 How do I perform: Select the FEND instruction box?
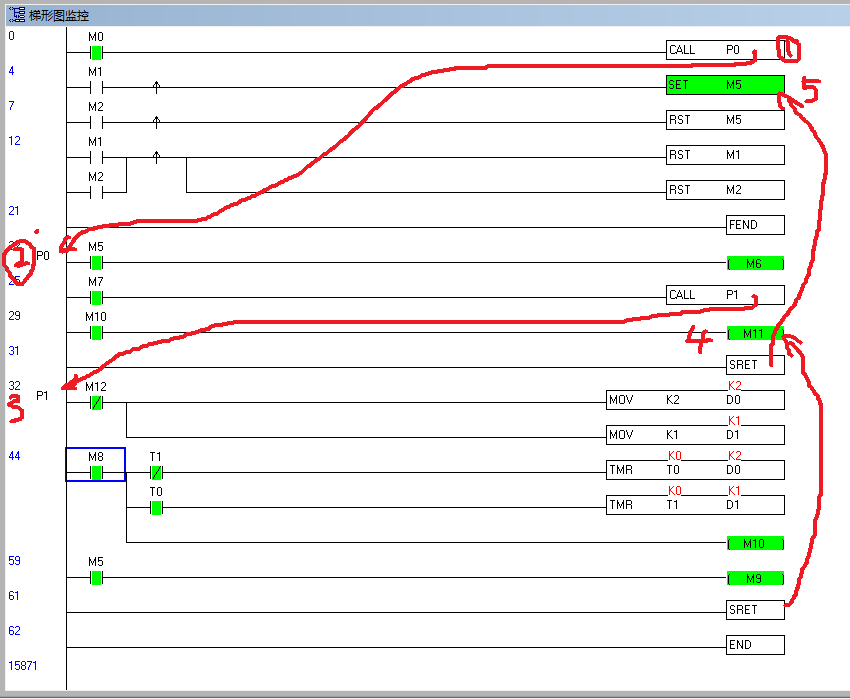(x=755, y=225)
